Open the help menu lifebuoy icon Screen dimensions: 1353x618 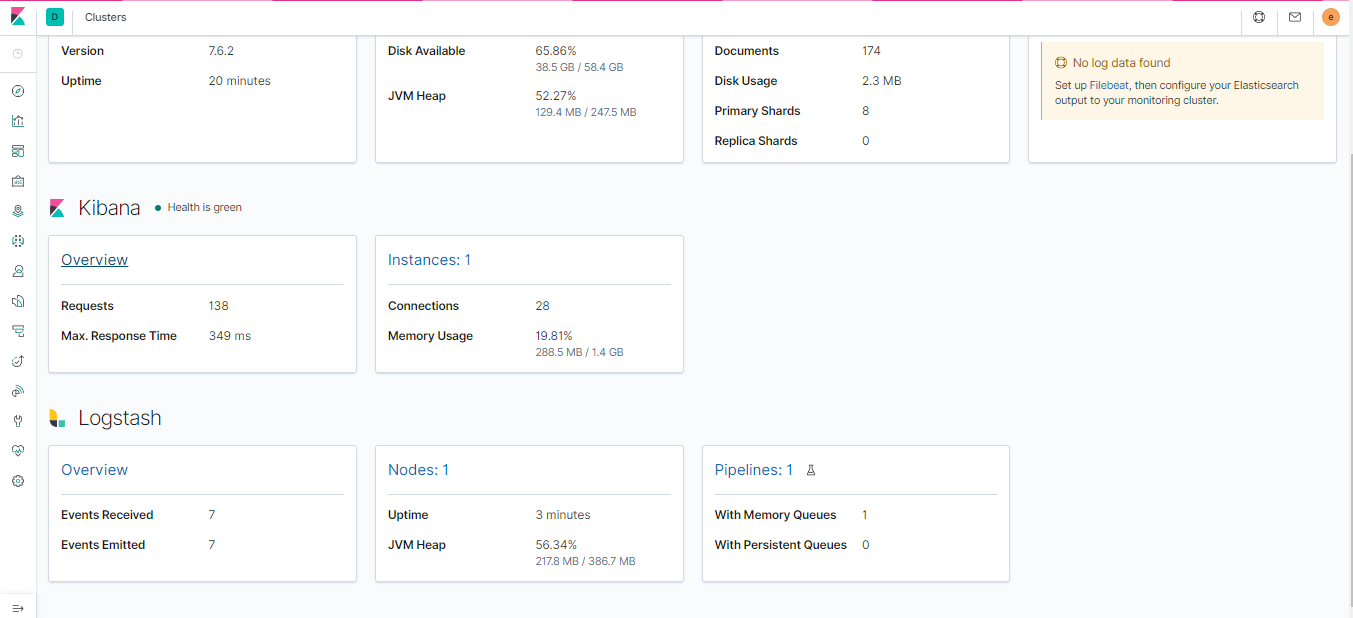click(x=1259, y=17)
